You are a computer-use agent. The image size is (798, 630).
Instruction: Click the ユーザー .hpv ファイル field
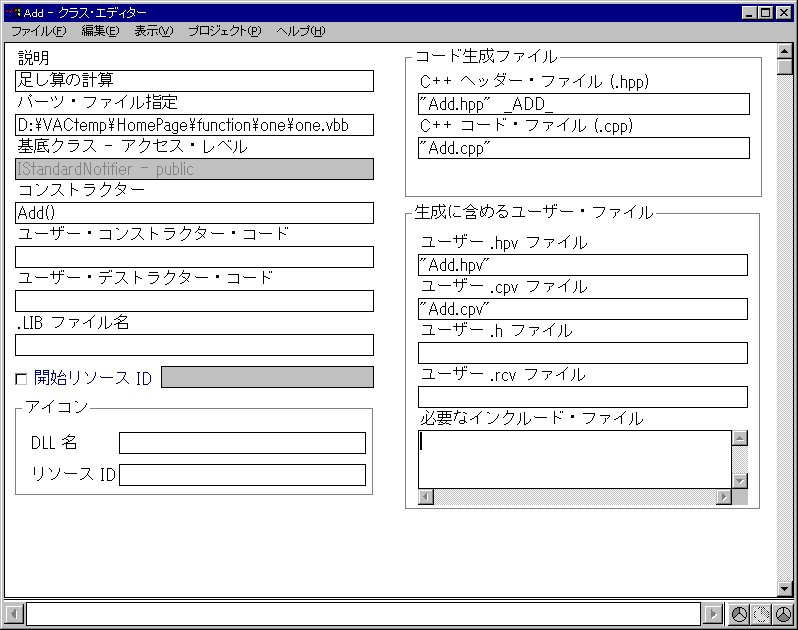click(583, 265)
